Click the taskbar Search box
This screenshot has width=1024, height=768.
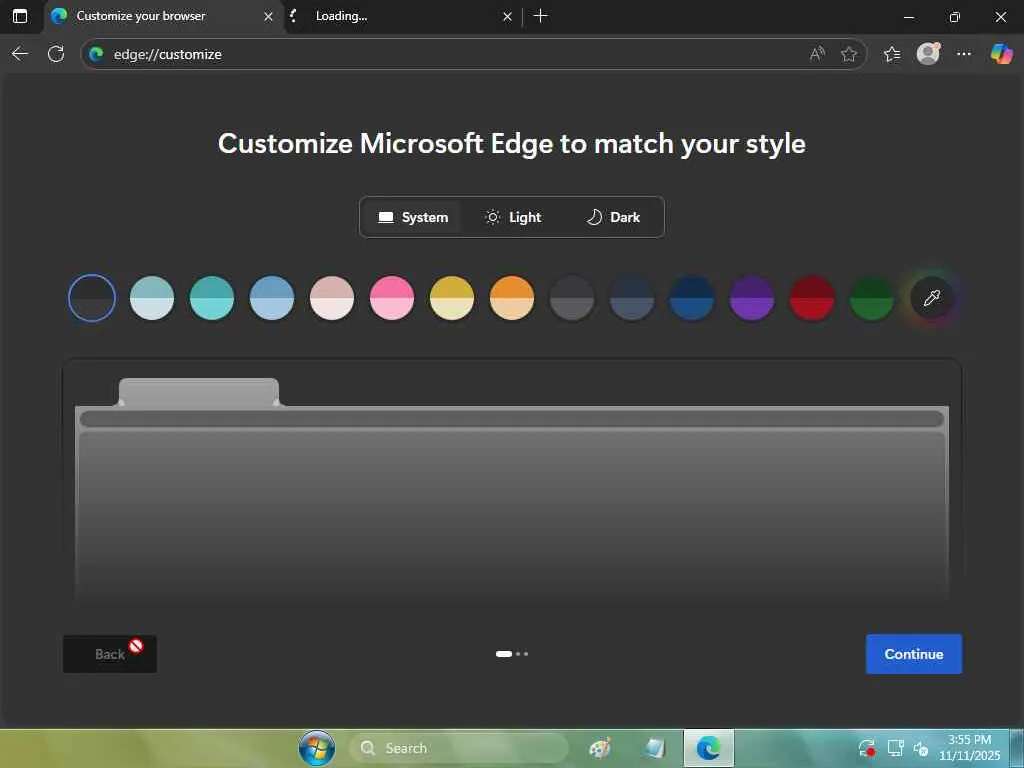point(458,748)
